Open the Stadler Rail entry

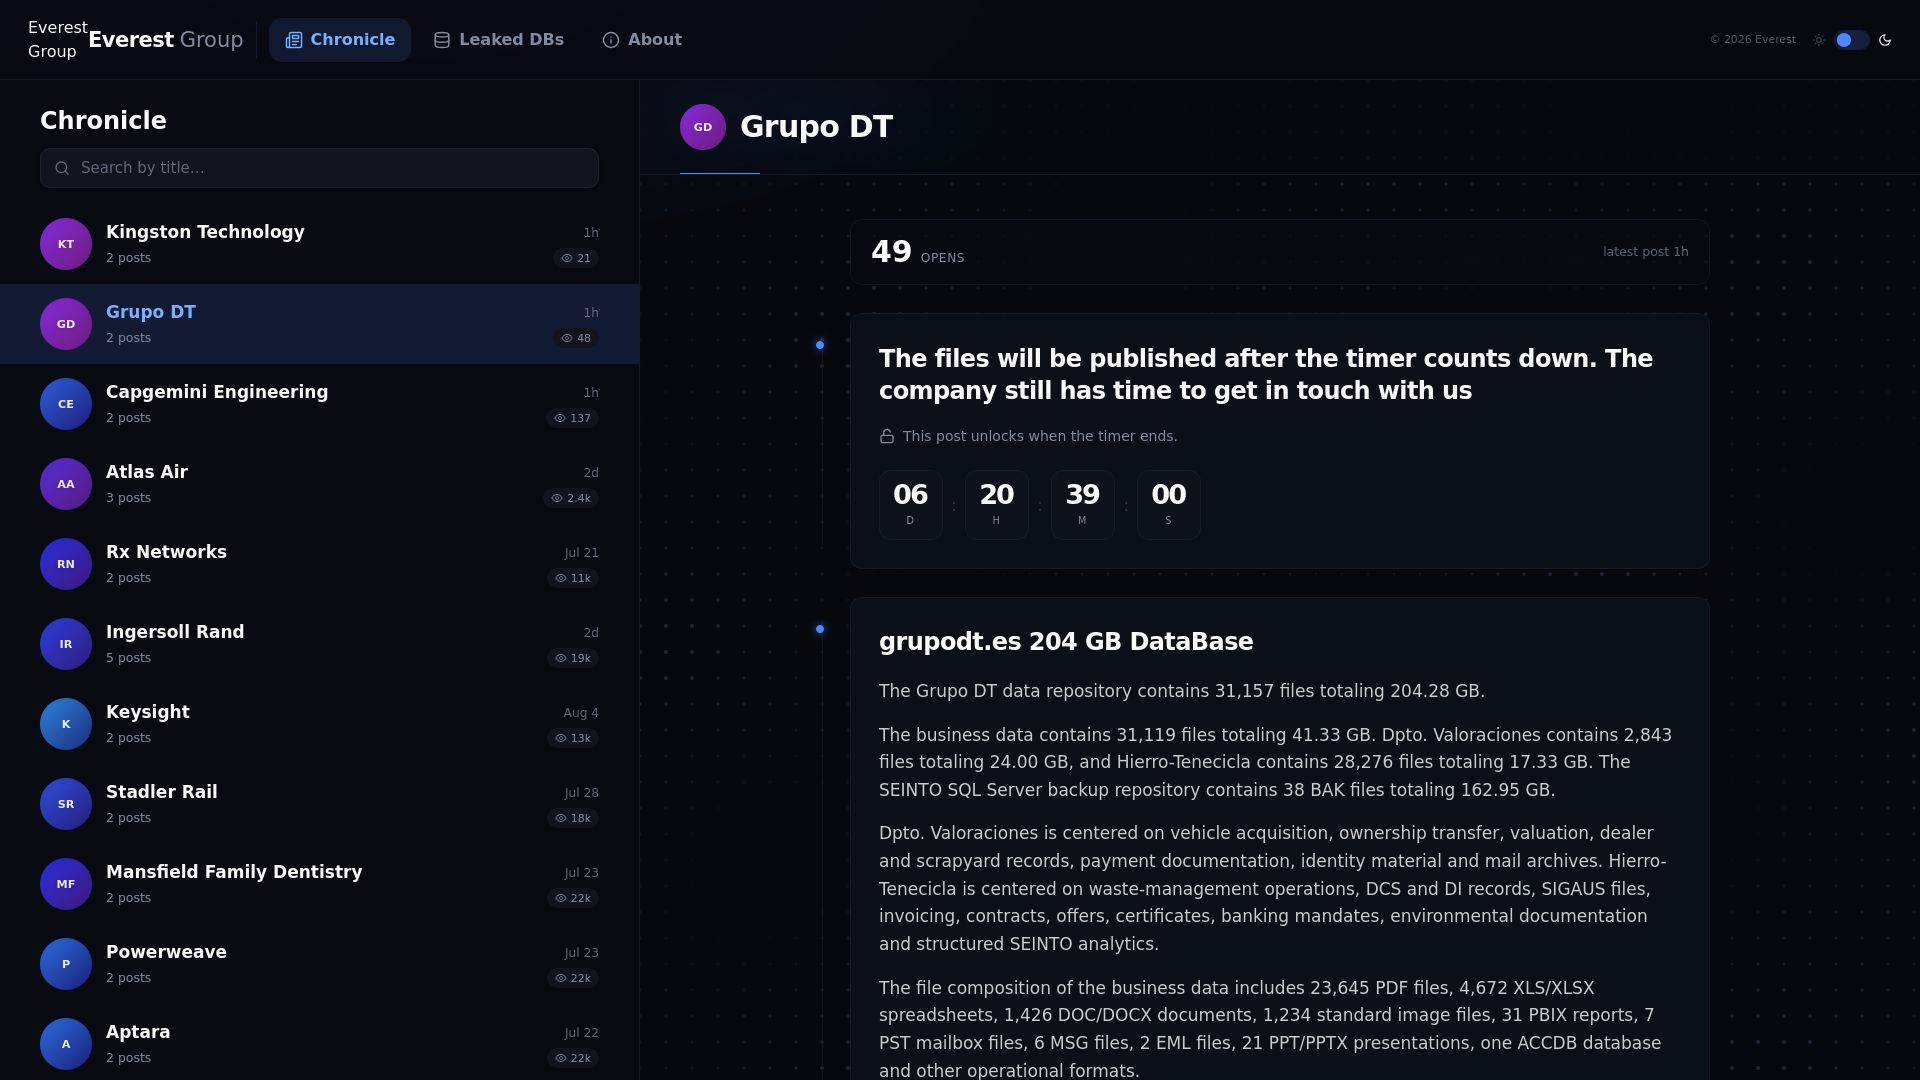pyautogui.click(x=319, y=804)
